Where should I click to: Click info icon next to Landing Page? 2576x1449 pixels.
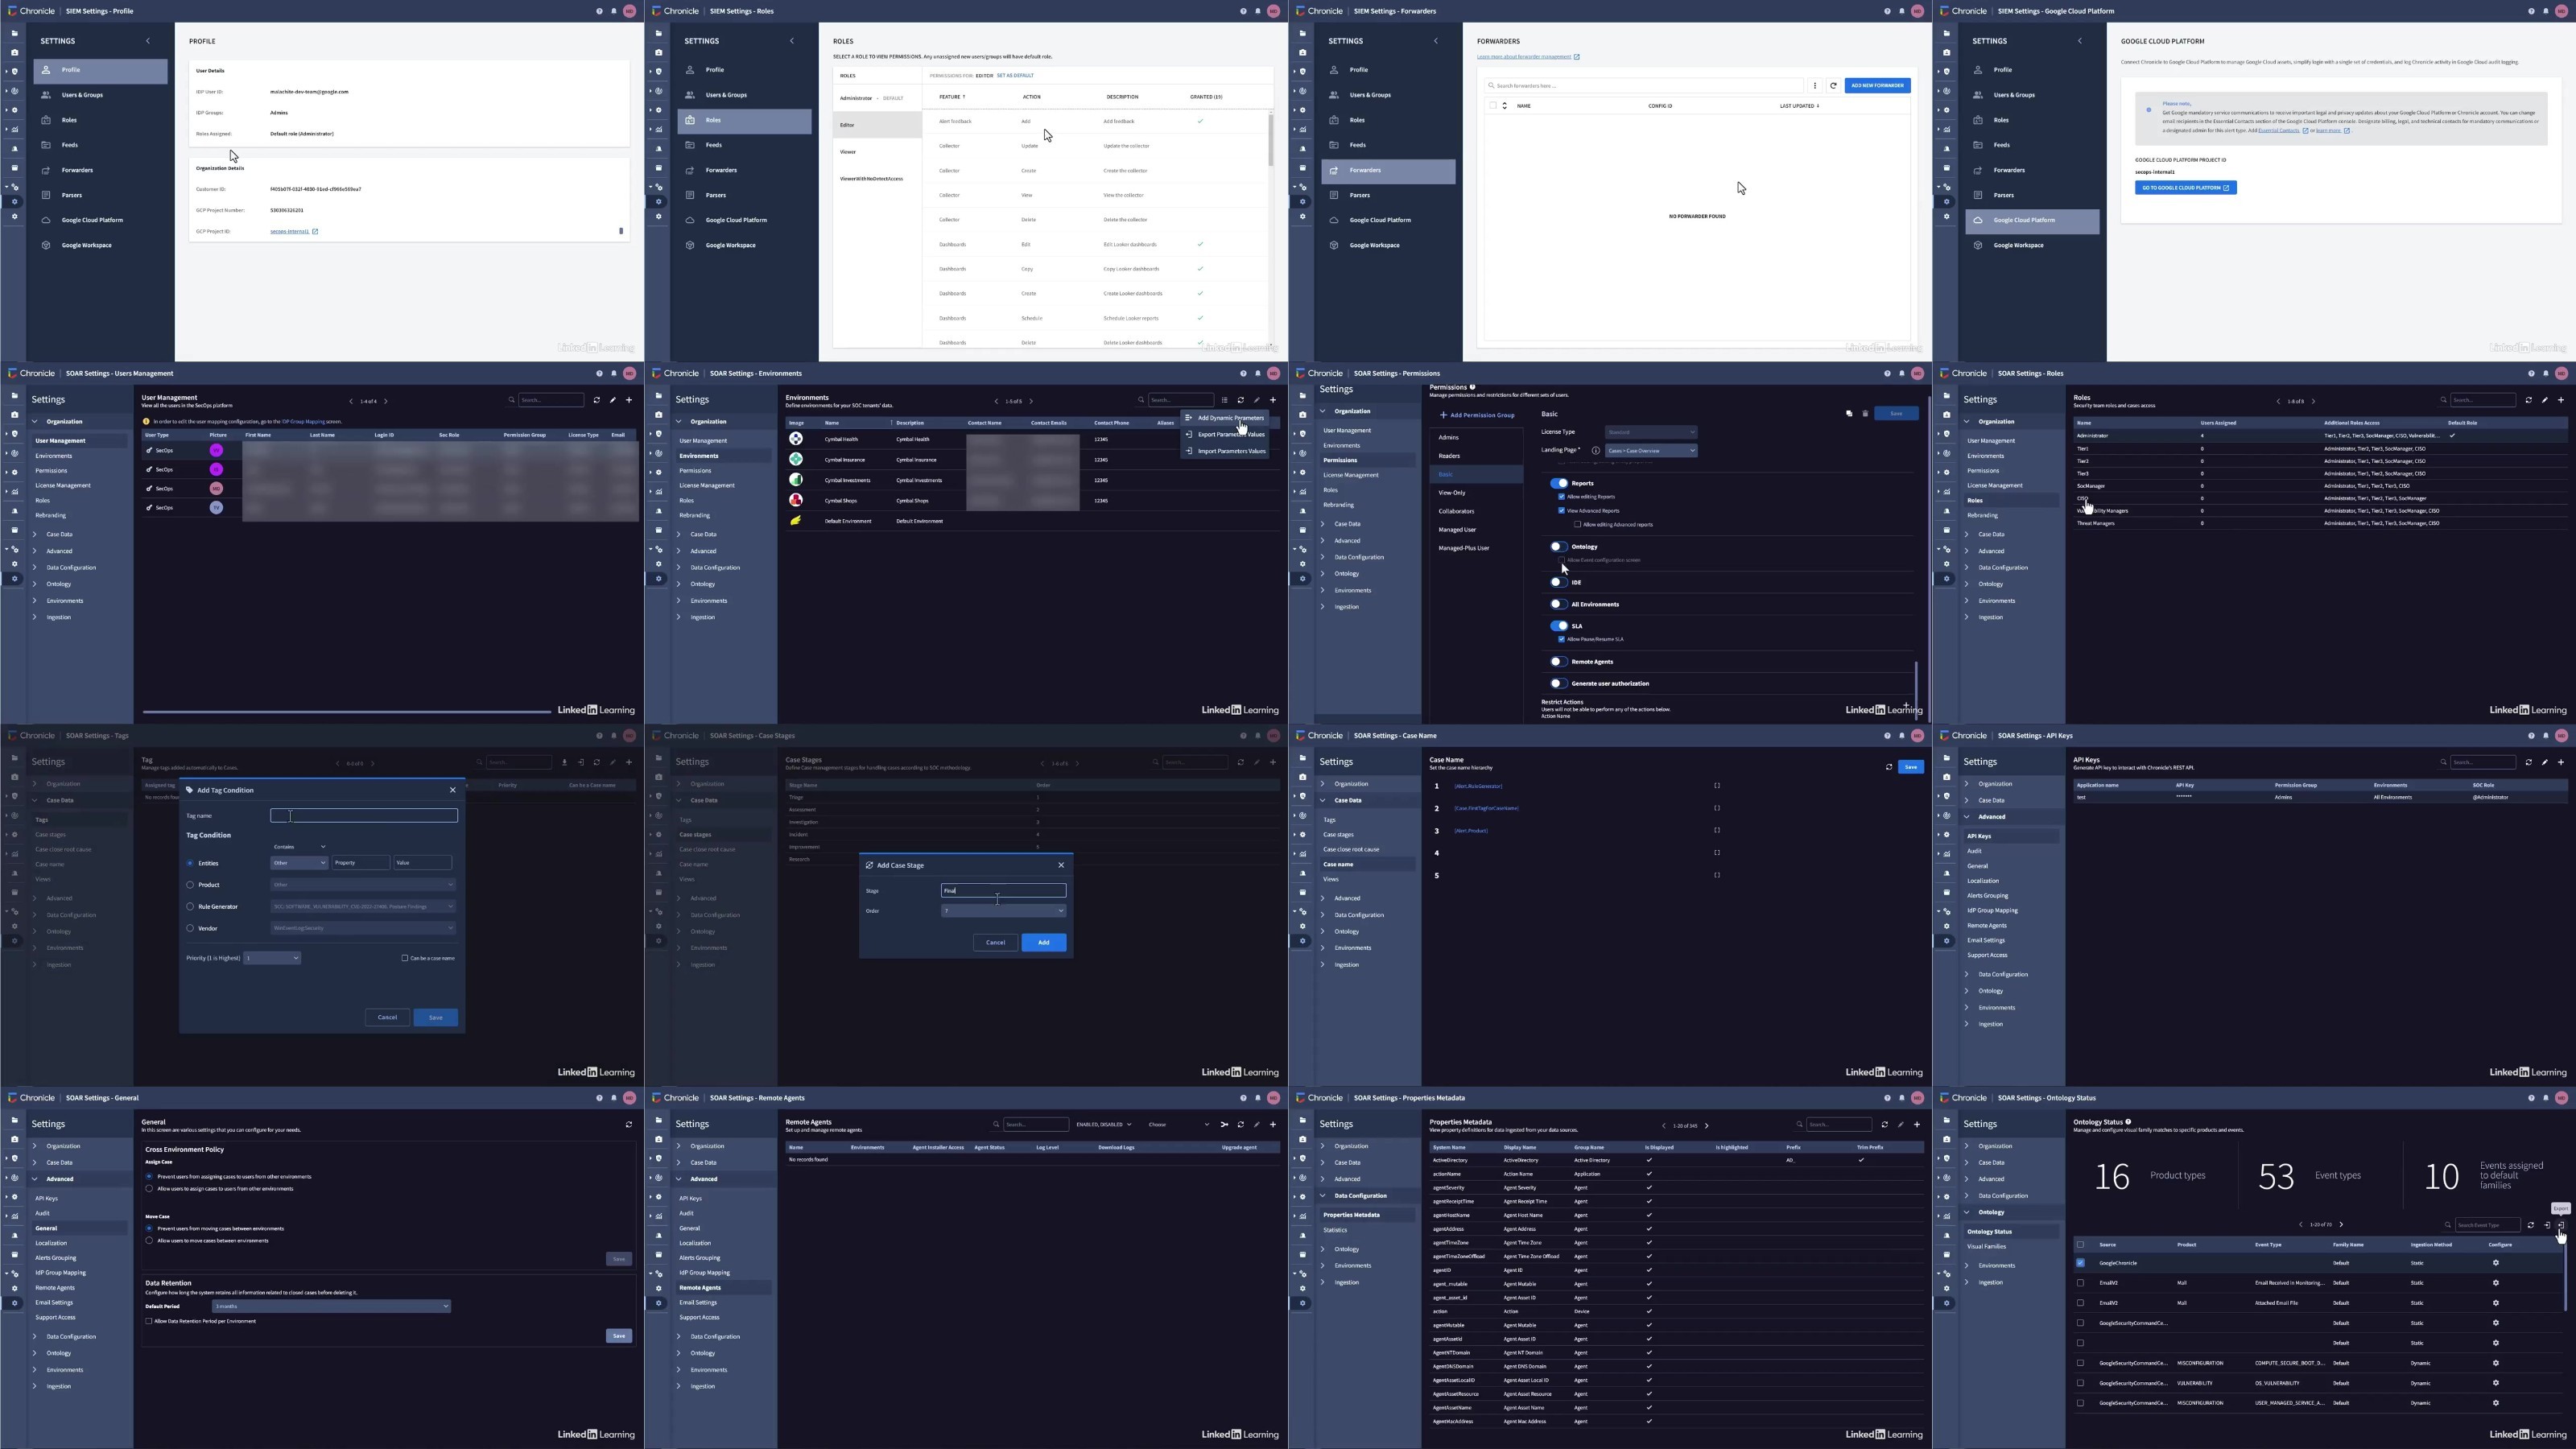point(1595,451)
